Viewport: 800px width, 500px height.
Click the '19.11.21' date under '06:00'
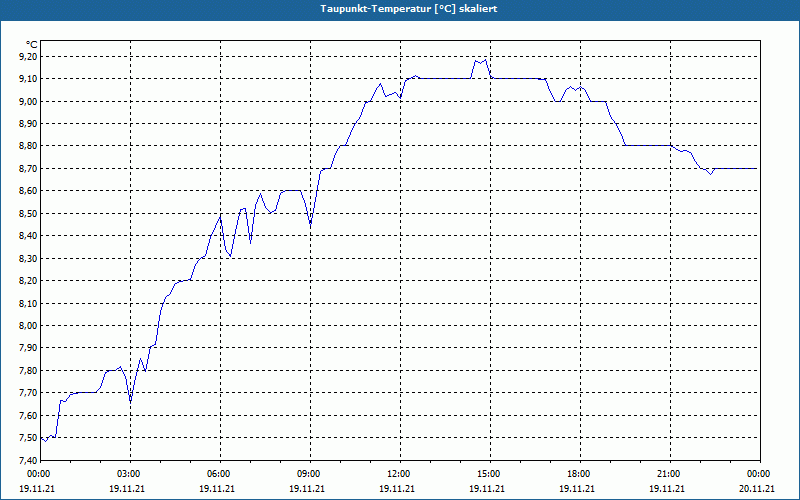[x=217, y=488]
